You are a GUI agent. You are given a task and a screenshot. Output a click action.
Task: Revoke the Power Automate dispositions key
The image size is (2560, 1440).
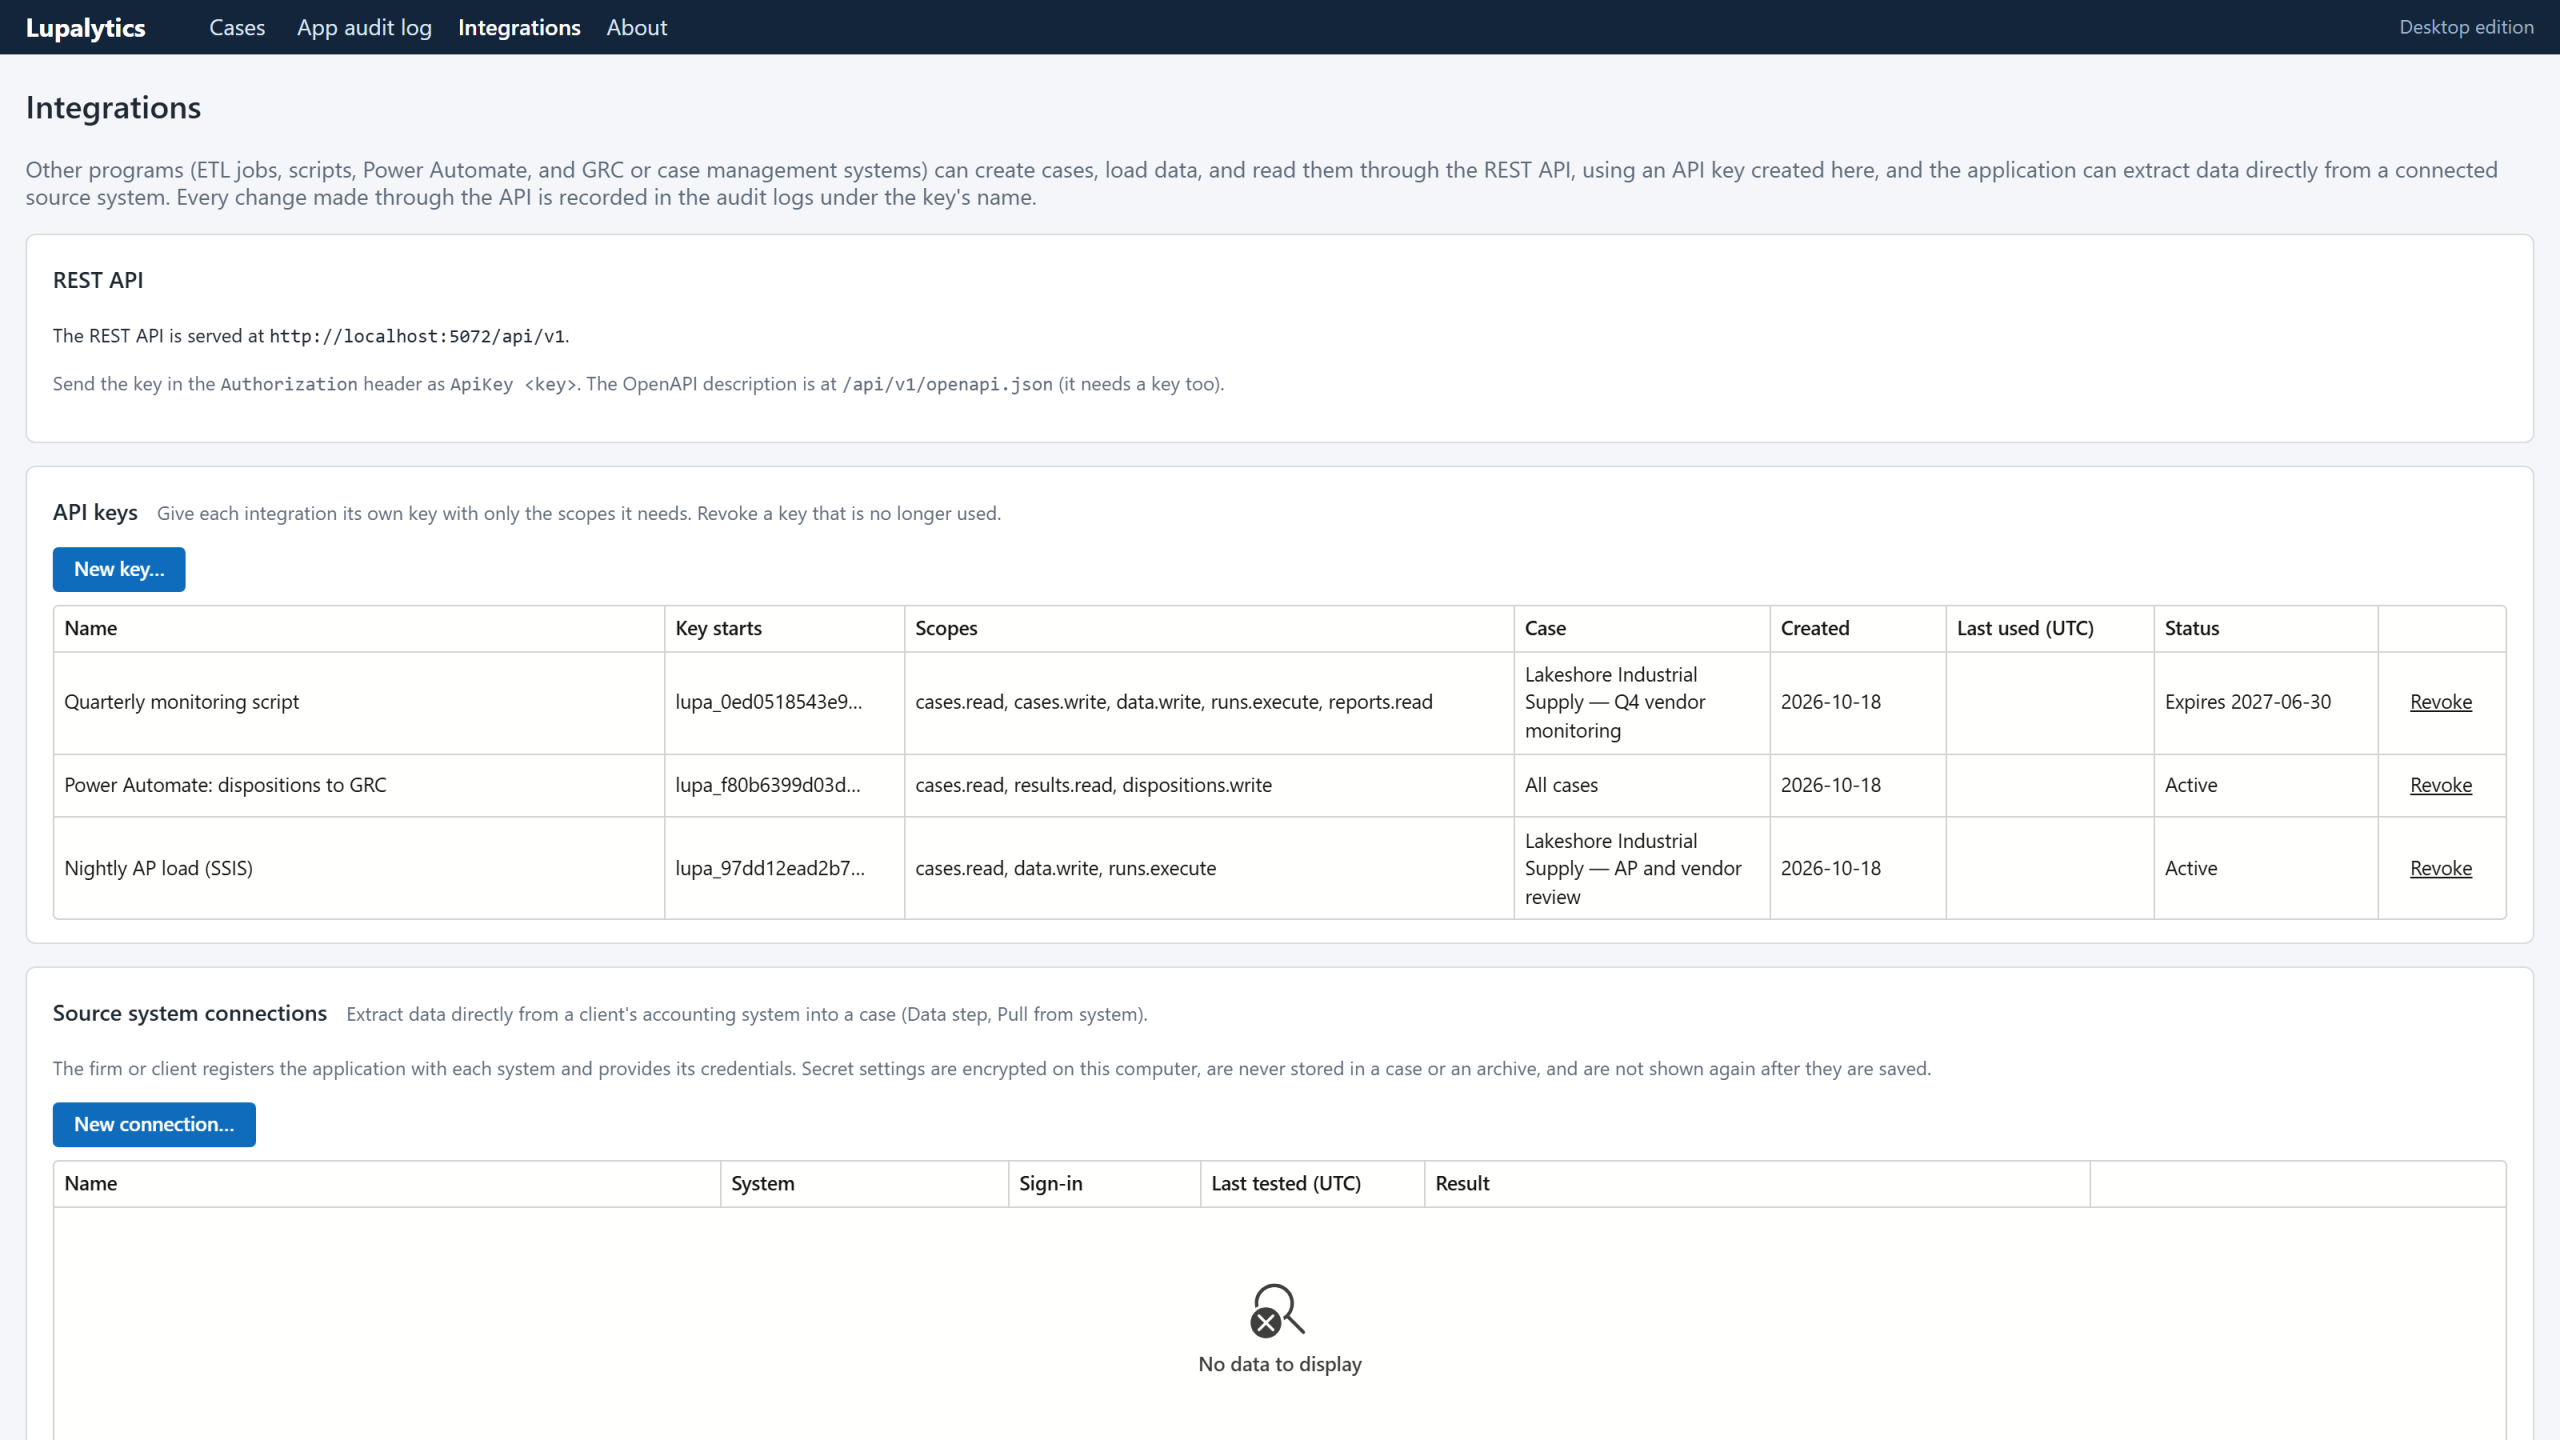[x=2441, y=785]
